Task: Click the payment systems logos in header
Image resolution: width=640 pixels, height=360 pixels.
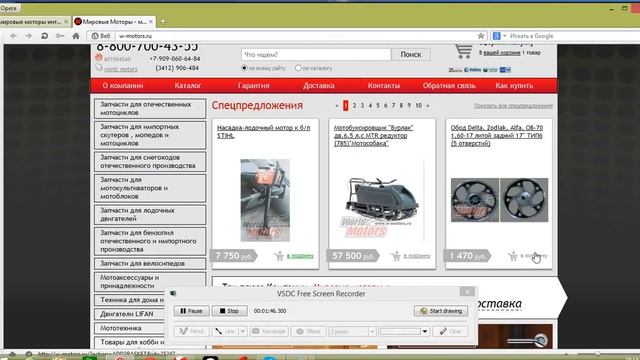Action: click(x=480, y=70)
